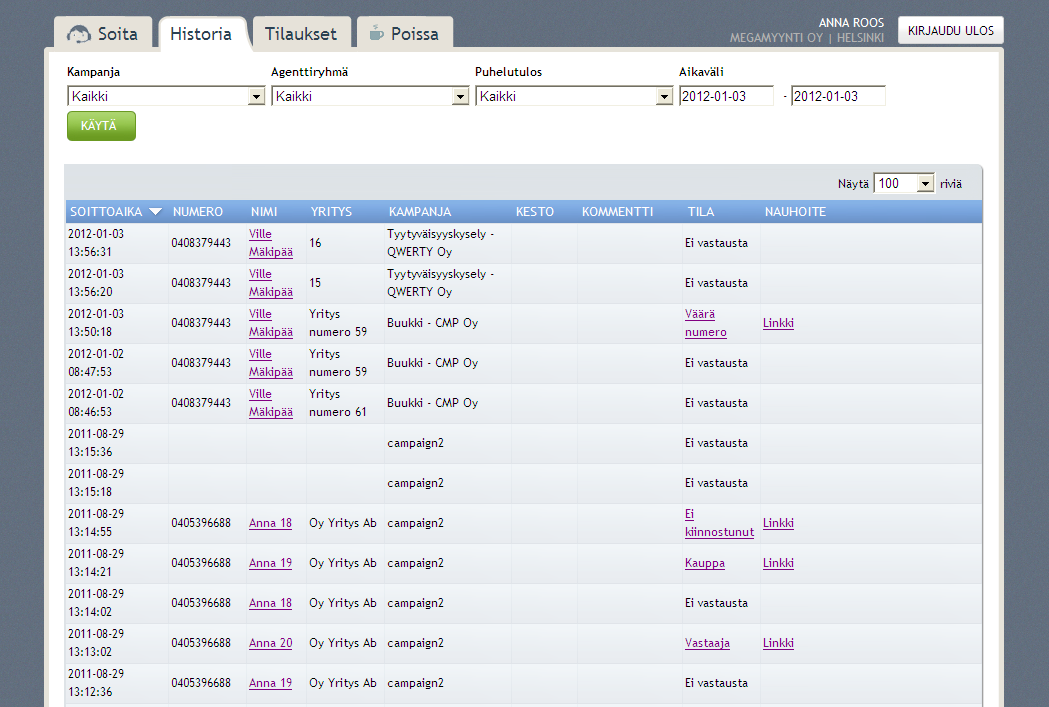Click the Aikaväli end date field
Screen dimensions: 1049x707
(838, 96)
